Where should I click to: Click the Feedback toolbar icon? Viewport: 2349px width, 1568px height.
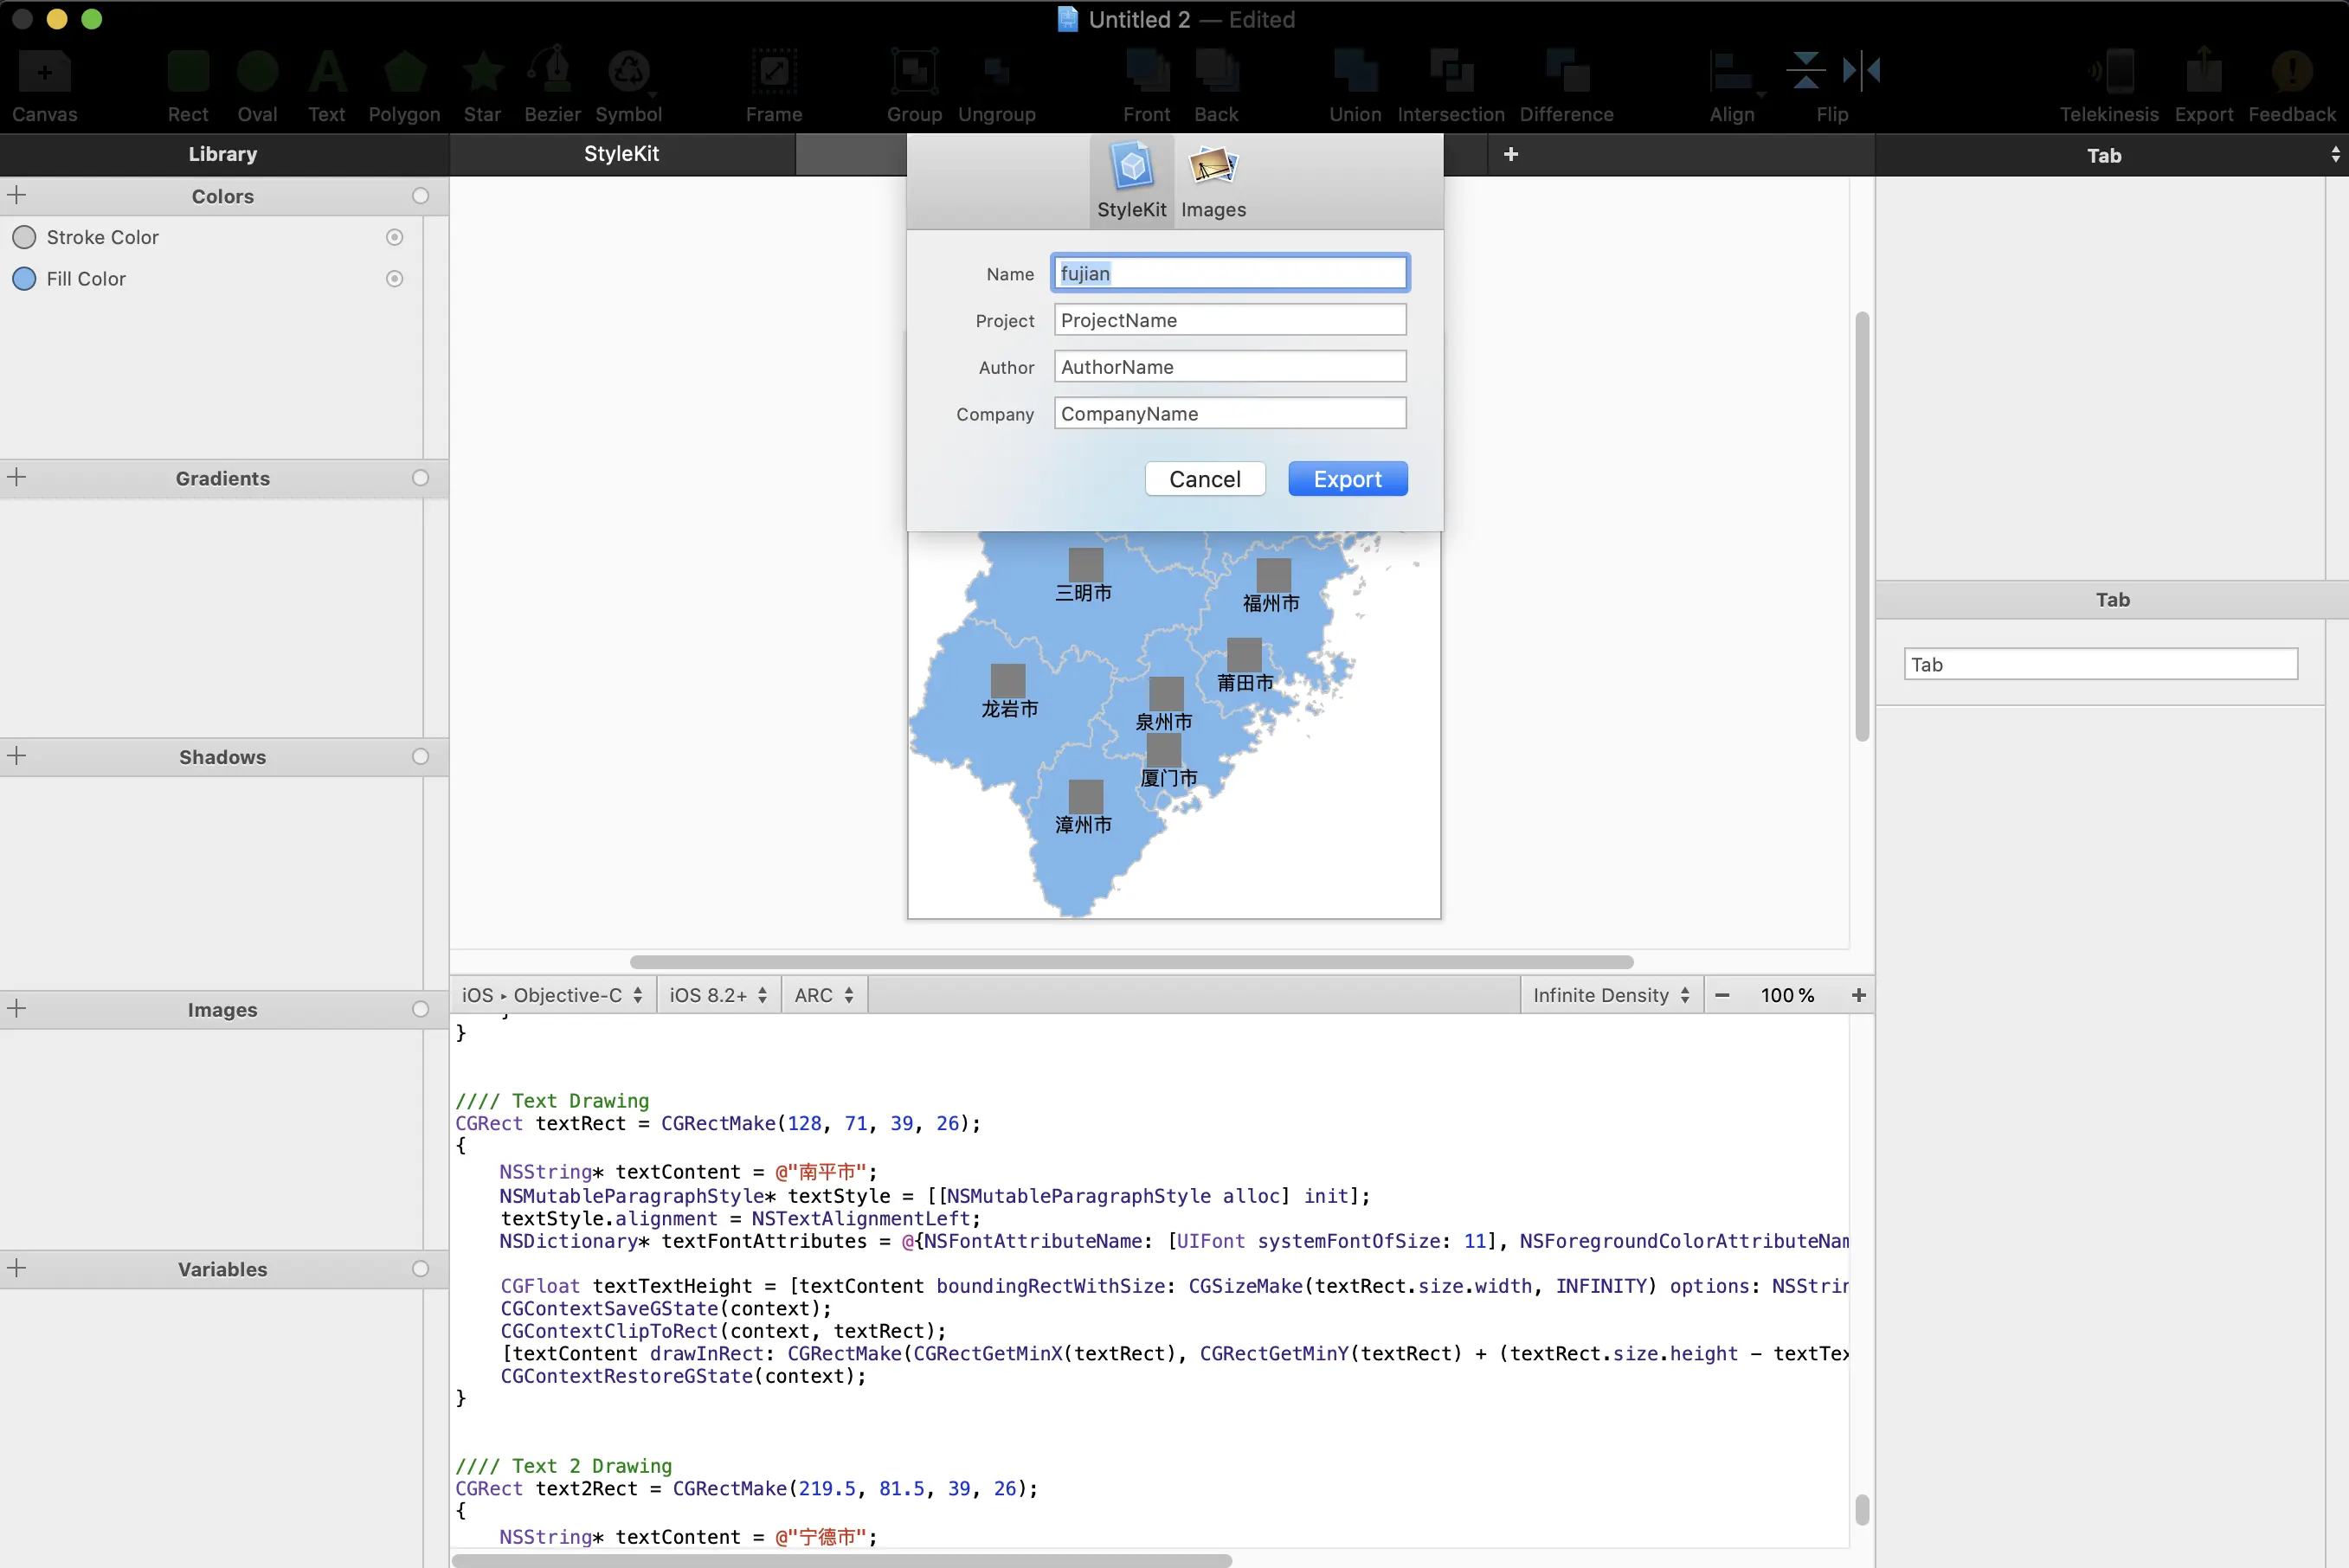2291,72
